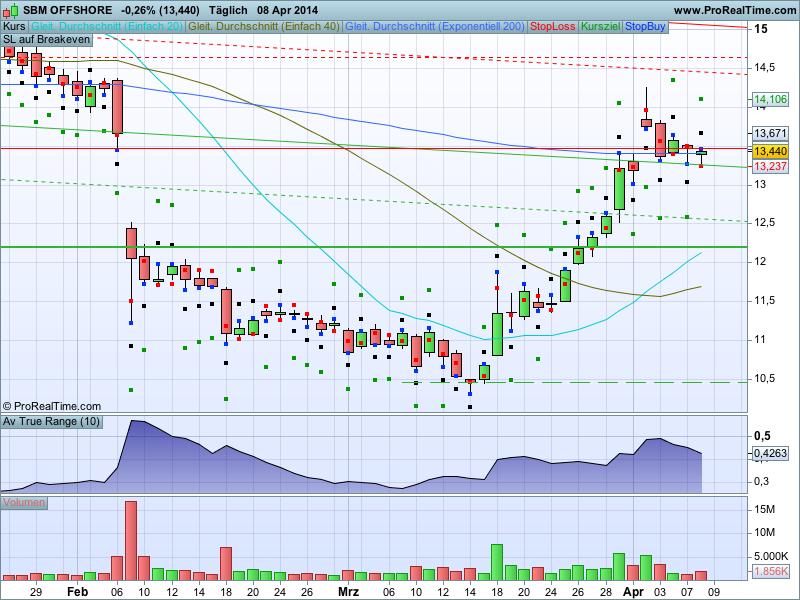Click the red 13,237 stop price tag
Viewport: 800px width, 600px height.
click(770, 166)
